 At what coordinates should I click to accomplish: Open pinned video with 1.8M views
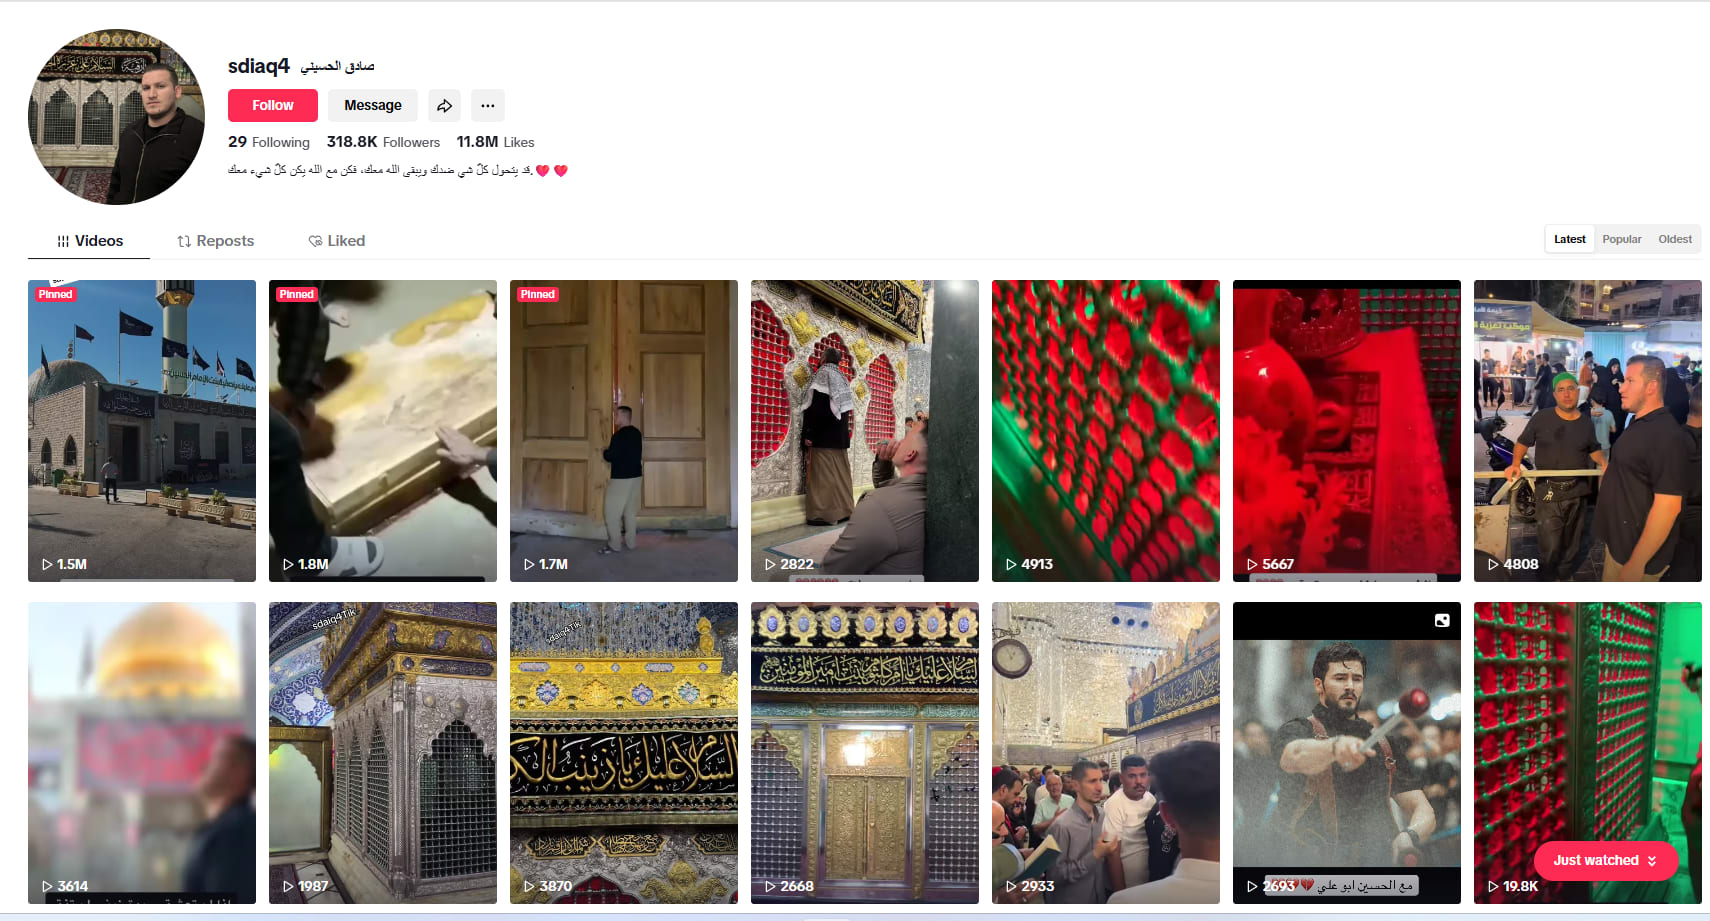pos(382,430)
